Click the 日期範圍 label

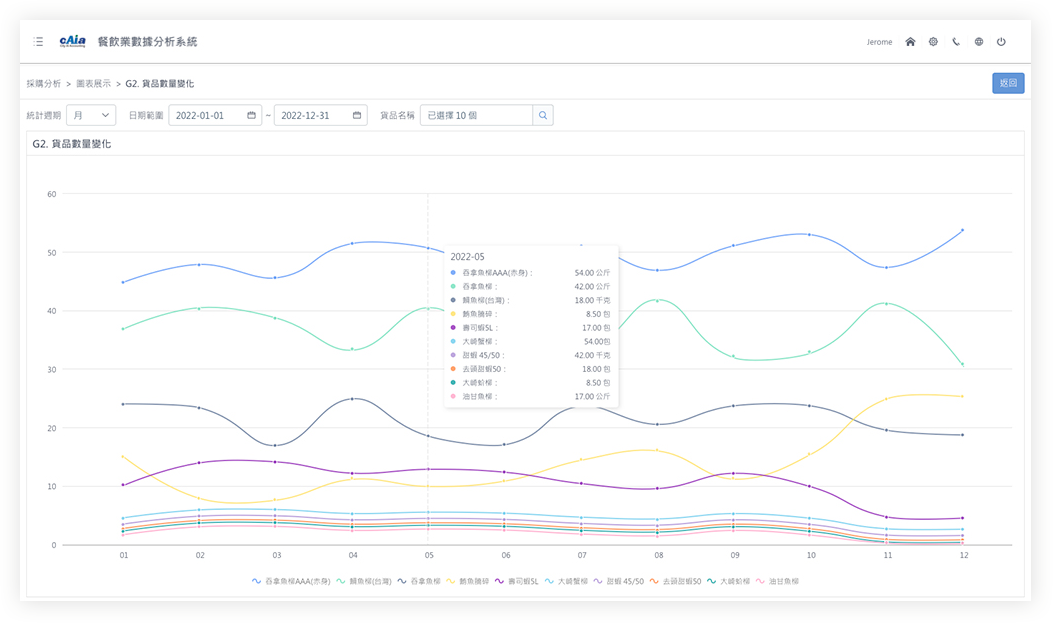pyautogui.click(x=146, y=115)
